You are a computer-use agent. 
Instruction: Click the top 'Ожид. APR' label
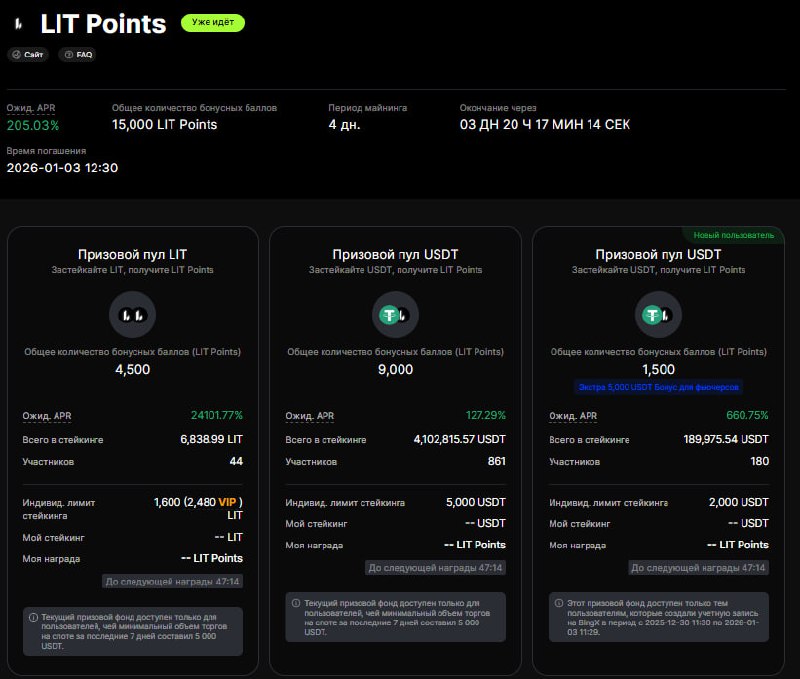pyautogui.click(x=31, y=108)
